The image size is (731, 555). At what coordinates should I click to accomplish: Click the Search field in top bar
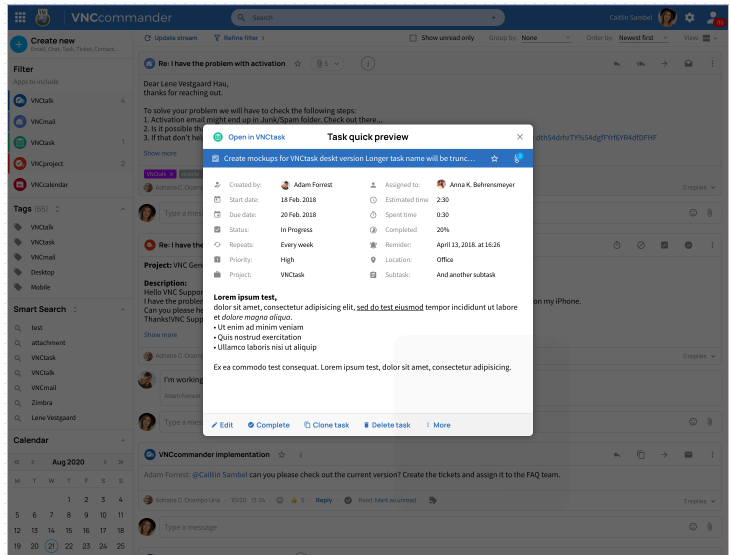point(367,18)
